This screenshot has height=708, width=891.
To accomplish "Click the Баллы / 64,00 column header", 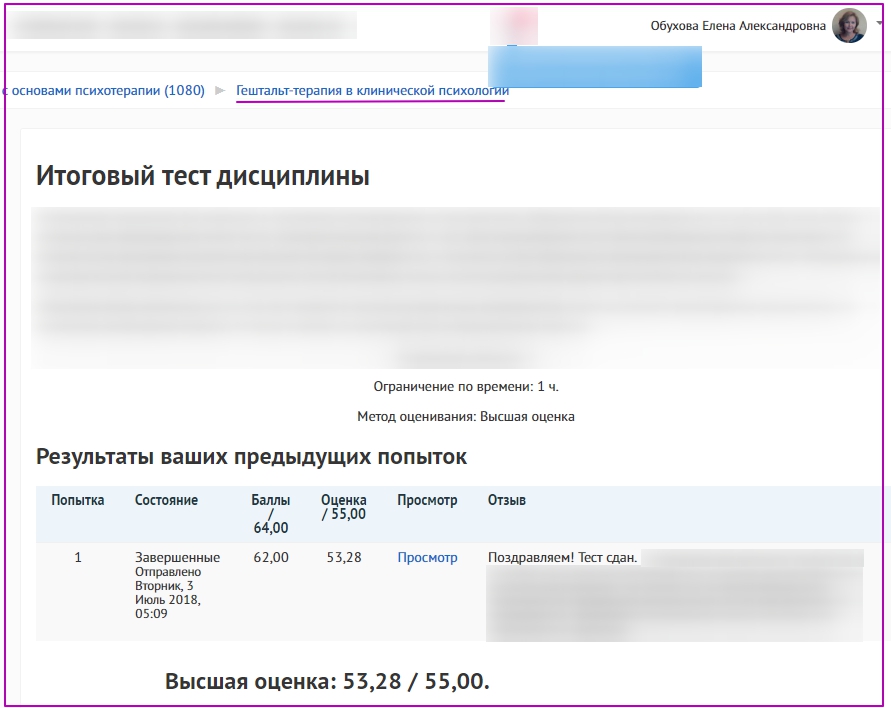I will click(270, 513).
